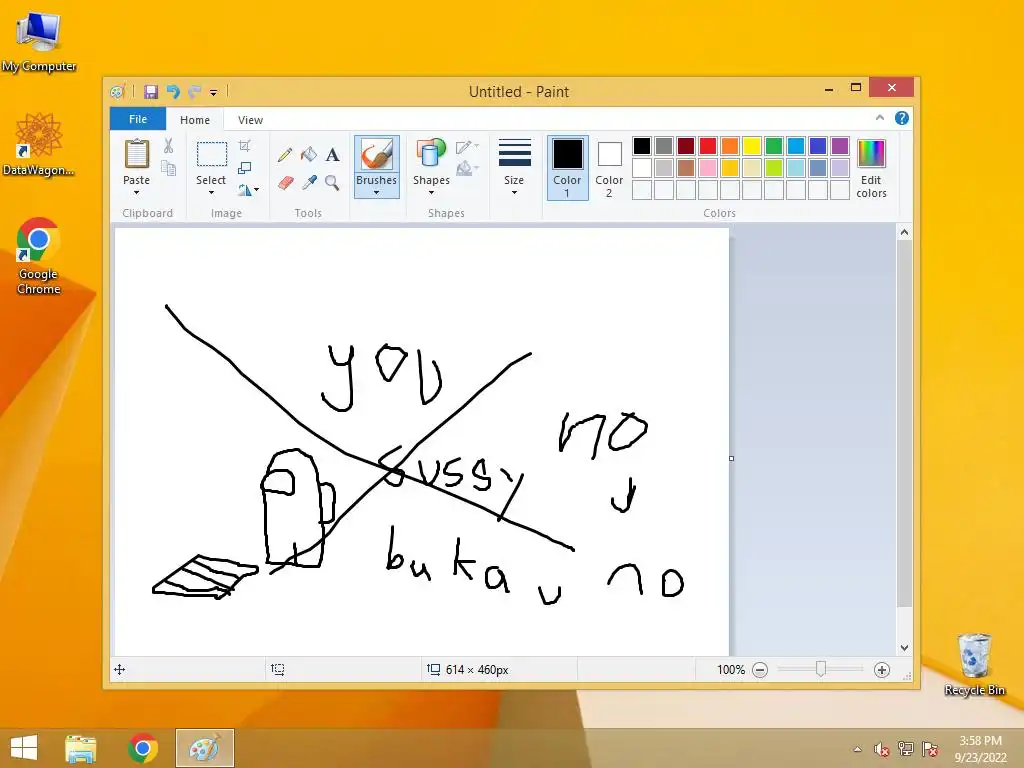Select the Fill with color bucket tool
1024x768 pixels.
309,155
